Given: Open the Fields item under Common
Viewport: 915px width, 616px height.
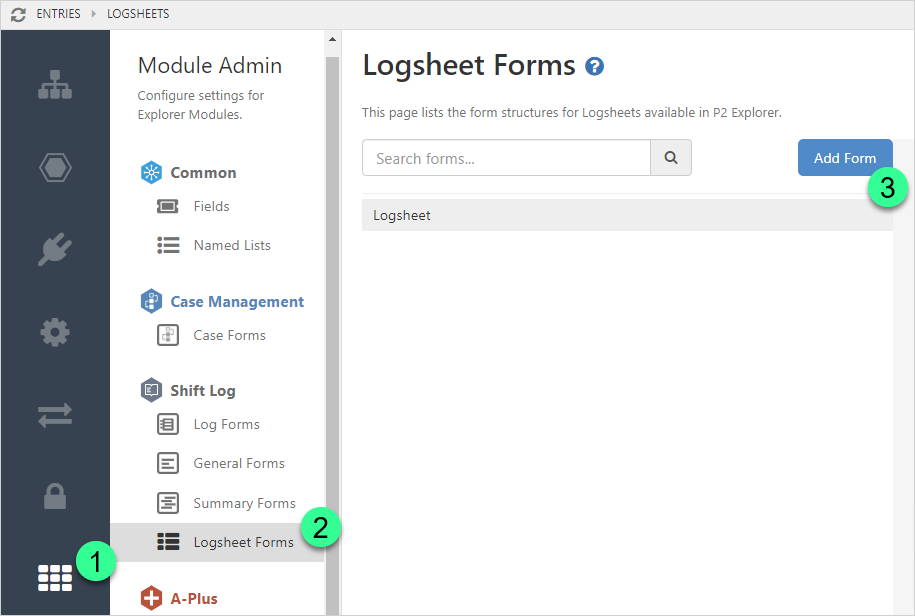Looking at the screenshot, I should (211, 206).
